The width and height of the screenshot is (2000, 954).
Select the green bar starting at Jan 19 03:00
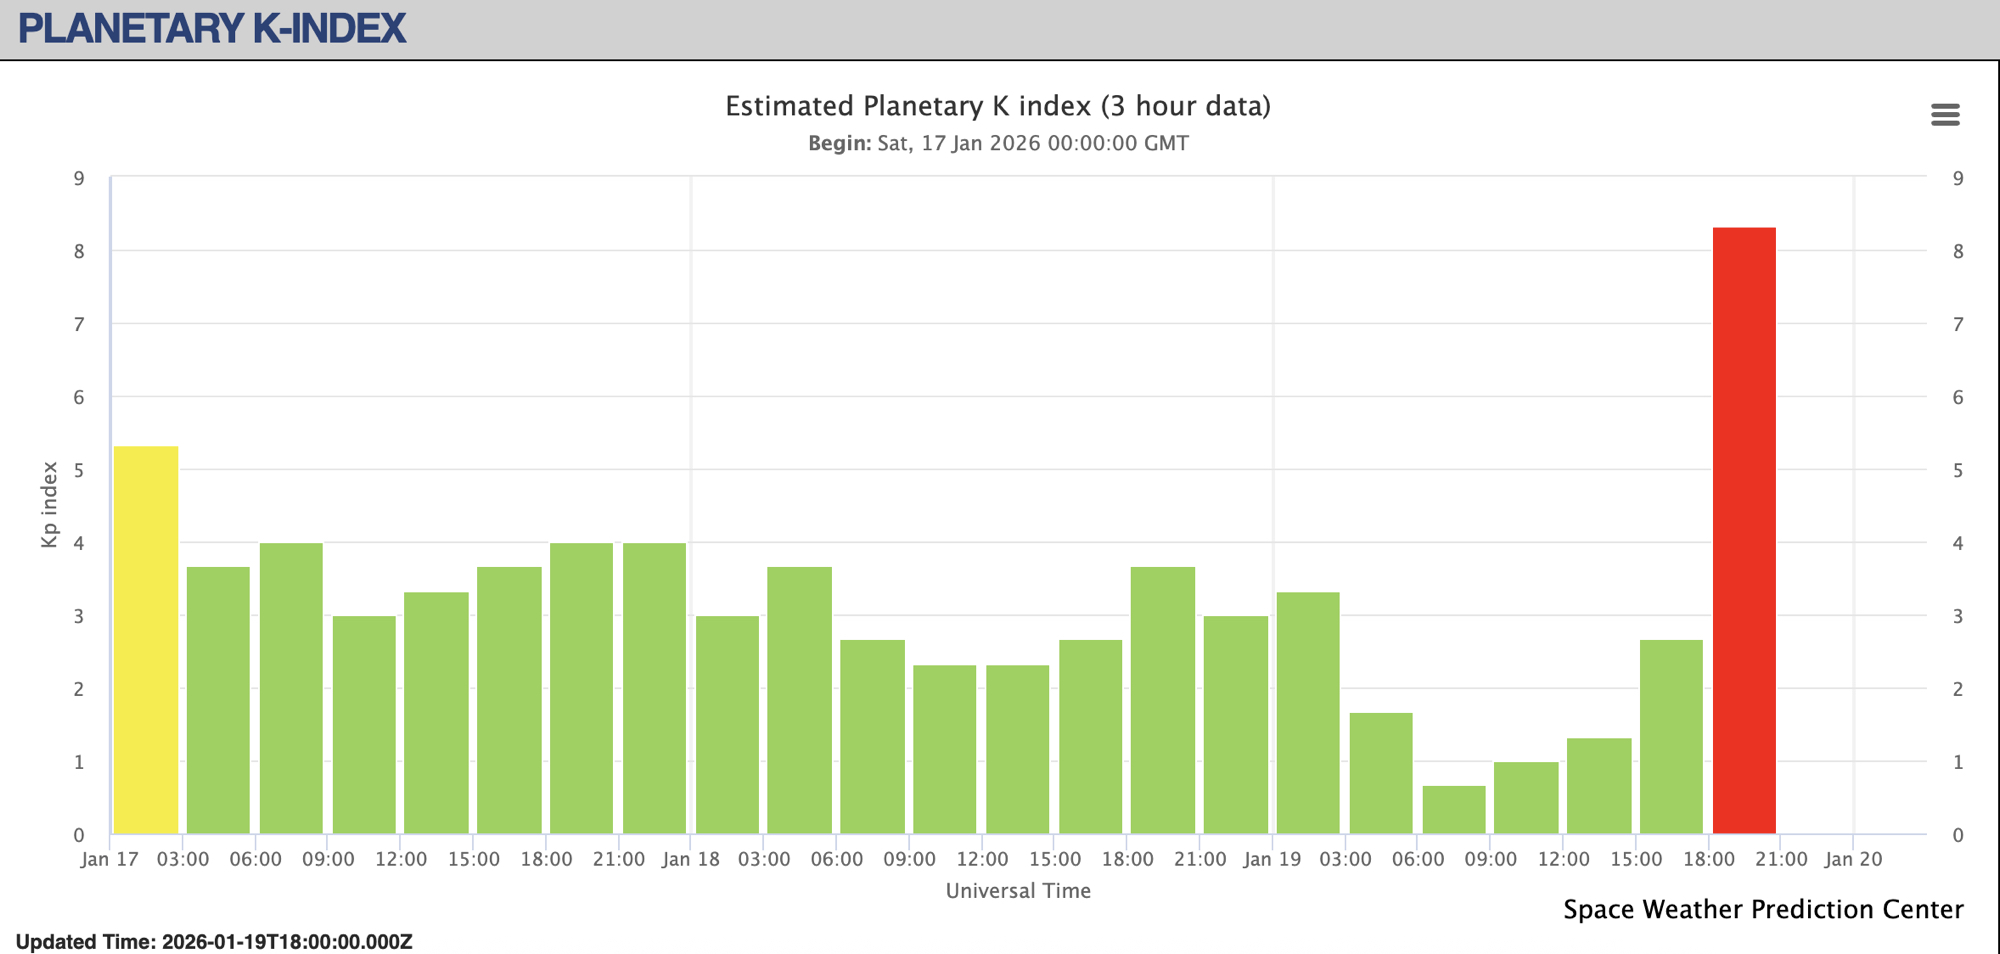(1381, 773)
